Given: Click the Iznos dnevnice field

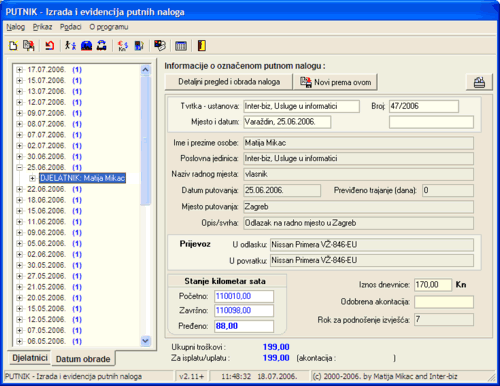Looking at the screenshot, I should point(433,285).
